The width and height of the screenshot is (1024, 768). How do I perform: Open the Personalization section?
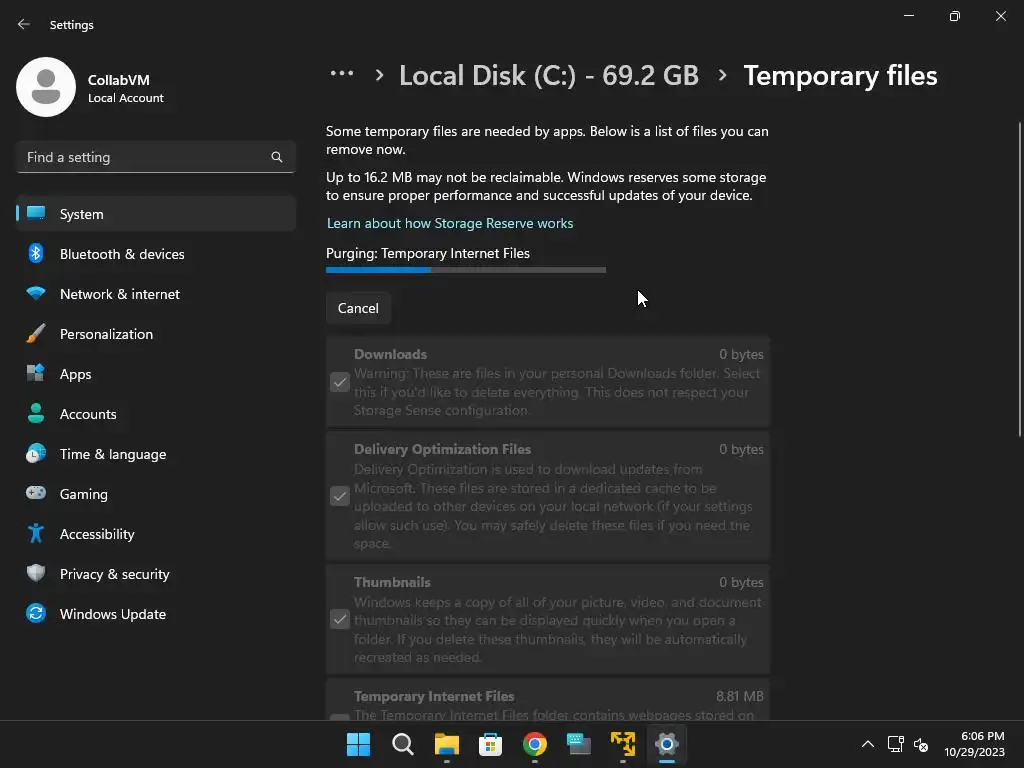pyautogui.click(x=106, y=334)
